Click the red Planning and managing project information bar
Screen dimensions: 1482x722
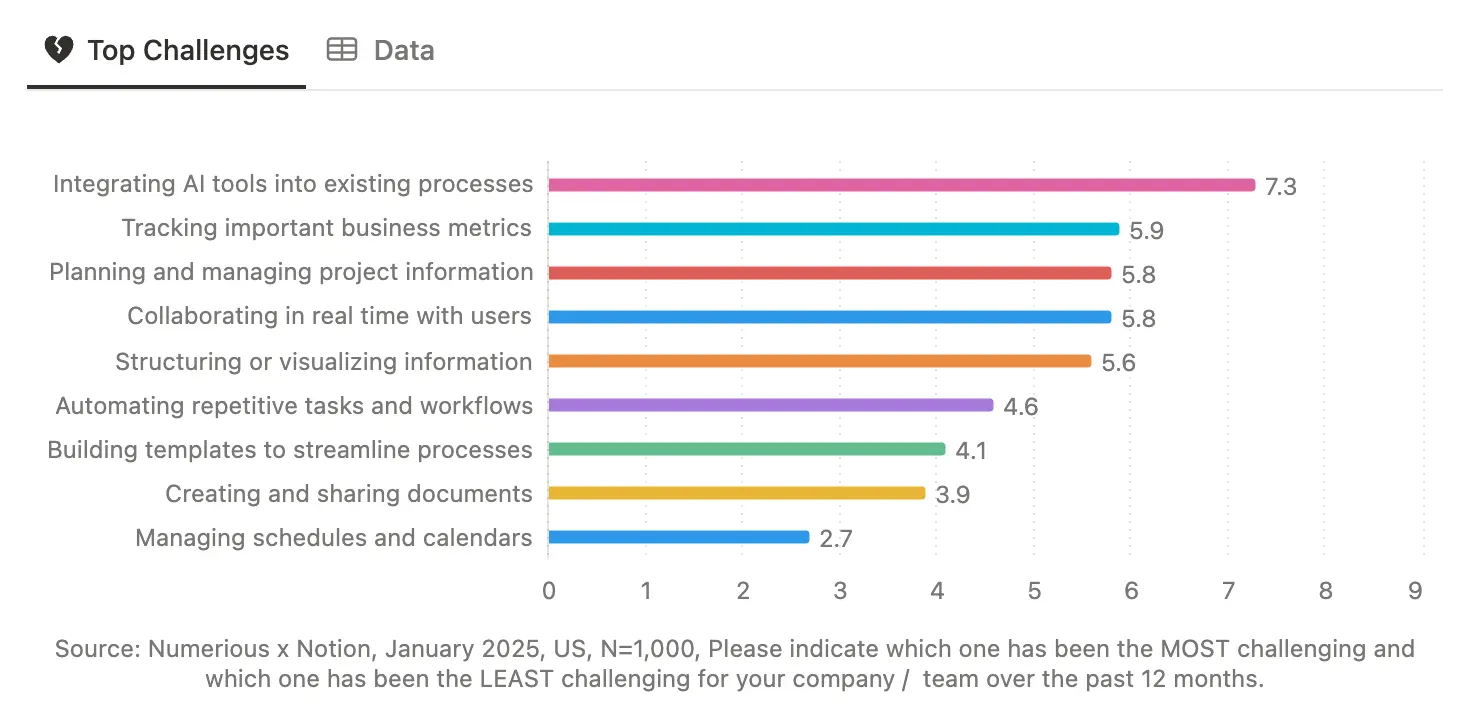pyautogui.click(x=820, y=272)
